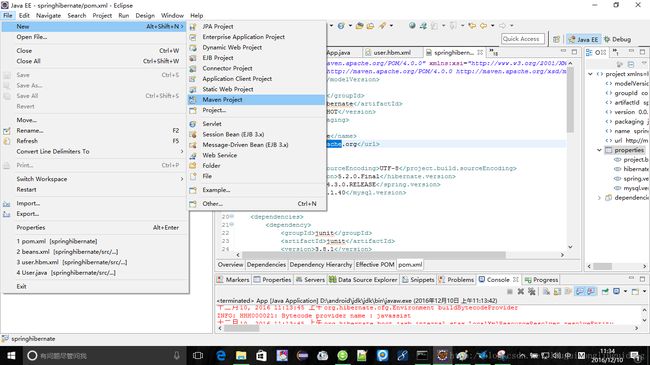
Task: Open Effective POM tab
Action: click(375, 265)
